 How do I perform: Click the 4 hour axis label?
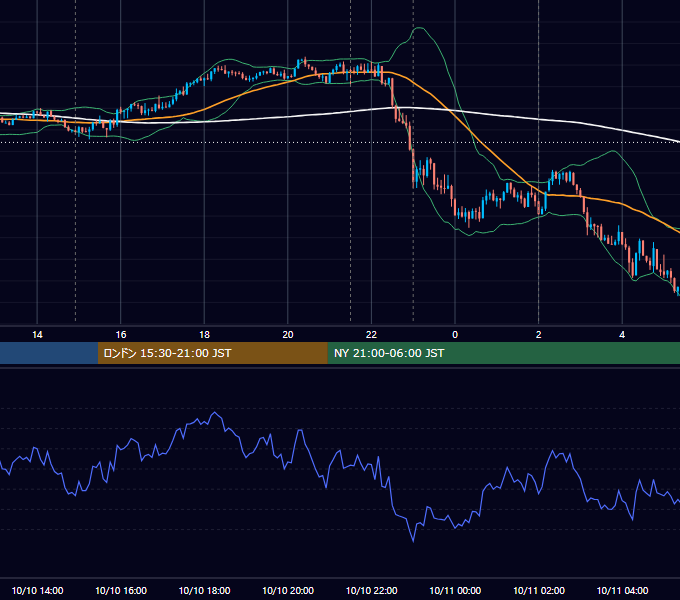point(622,335)
